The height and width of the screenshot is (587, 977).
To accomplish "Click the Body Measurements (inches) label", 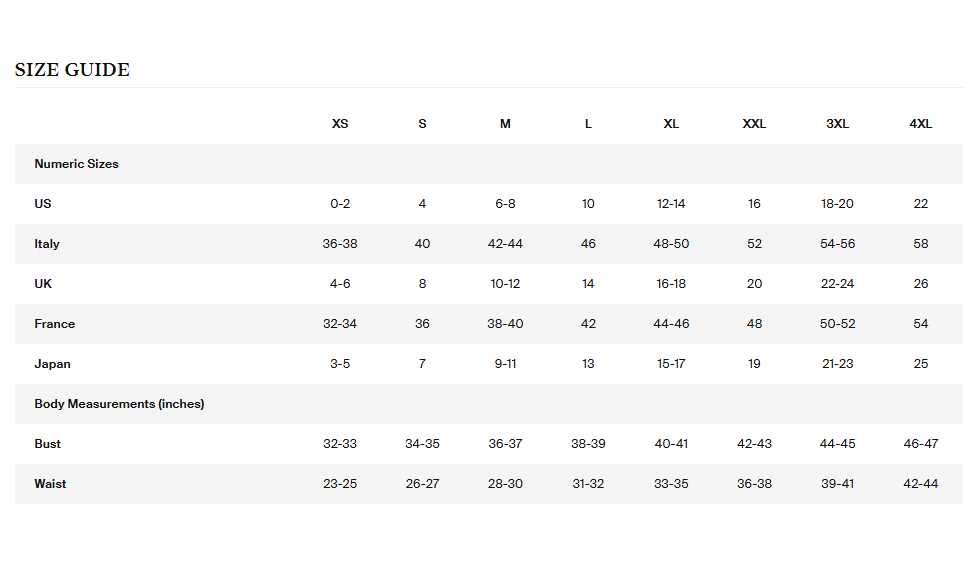I will click(119, 404).
